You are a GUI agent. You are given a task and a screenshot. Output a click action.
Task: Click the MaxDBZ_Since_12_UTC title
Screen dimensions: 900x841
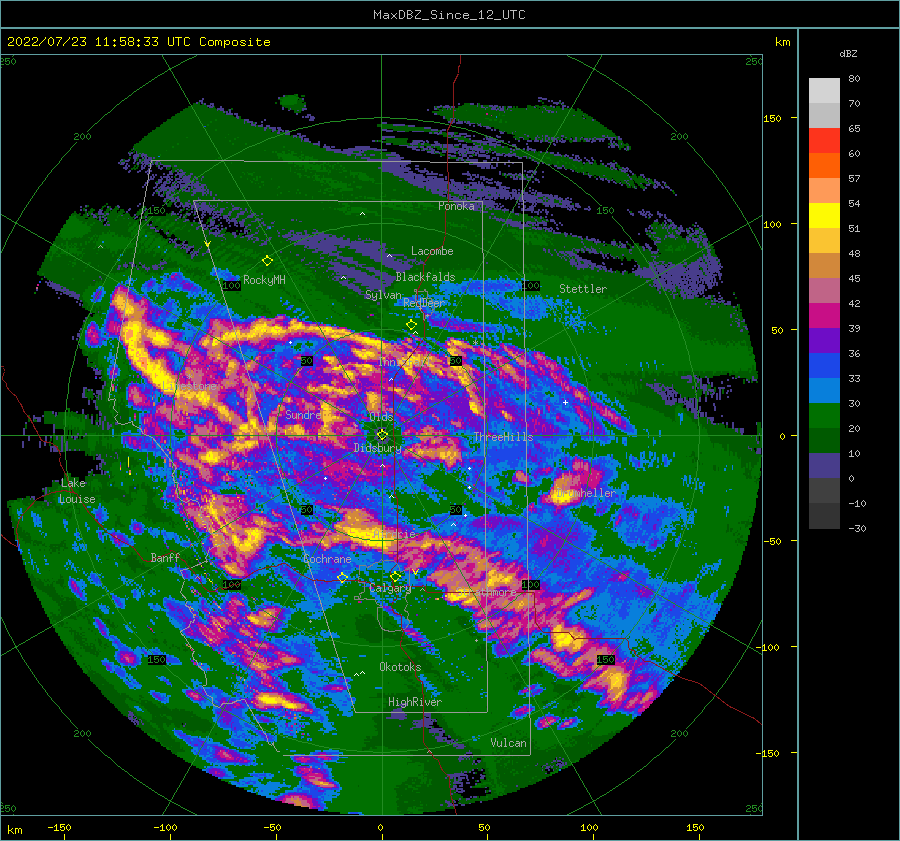(x=449, y=15)
